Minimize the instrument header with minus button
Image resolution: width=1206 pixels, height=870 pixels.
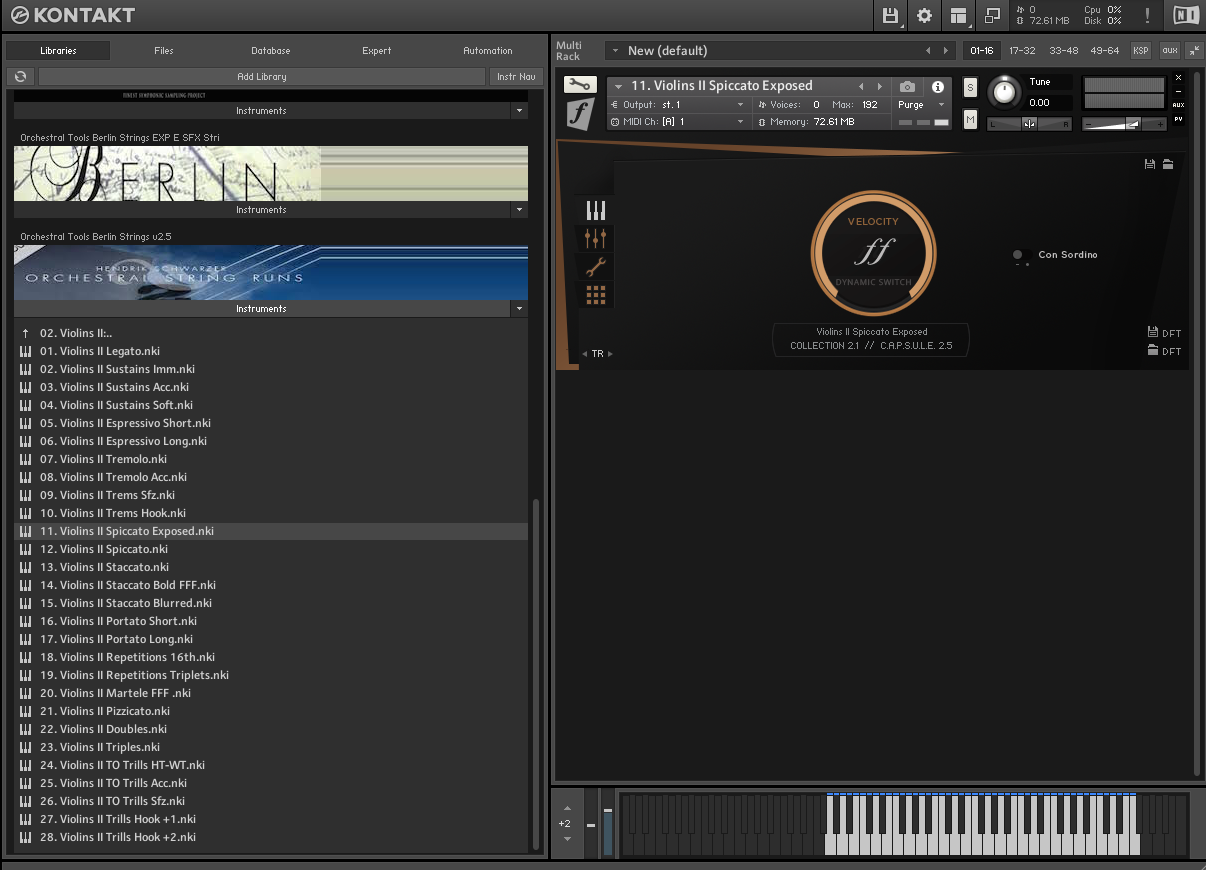click(1178, 91)
